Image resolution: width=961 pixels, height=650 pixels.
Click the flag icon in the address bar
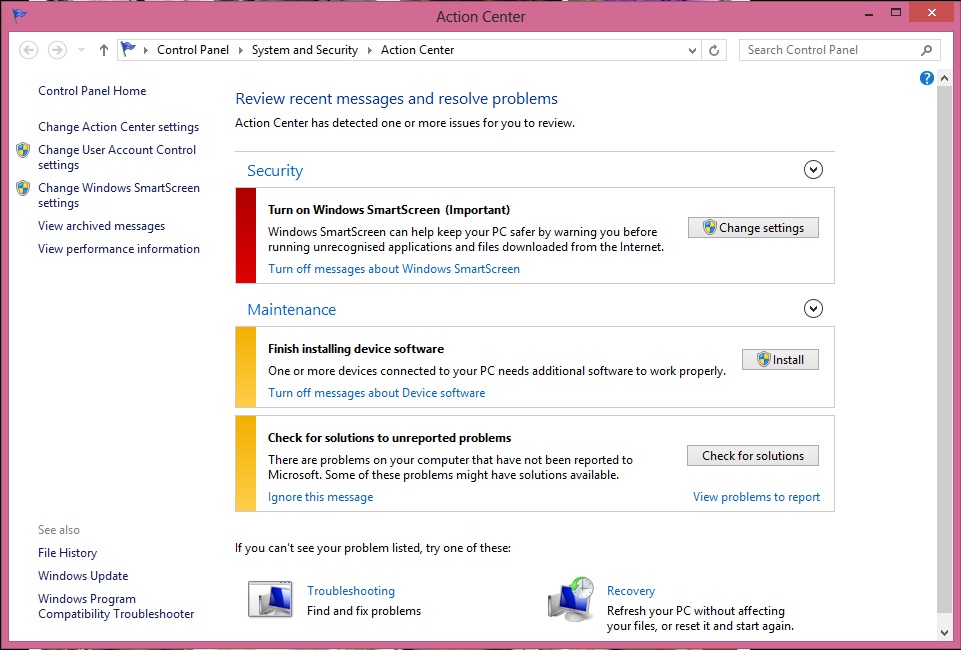[128, 49]
